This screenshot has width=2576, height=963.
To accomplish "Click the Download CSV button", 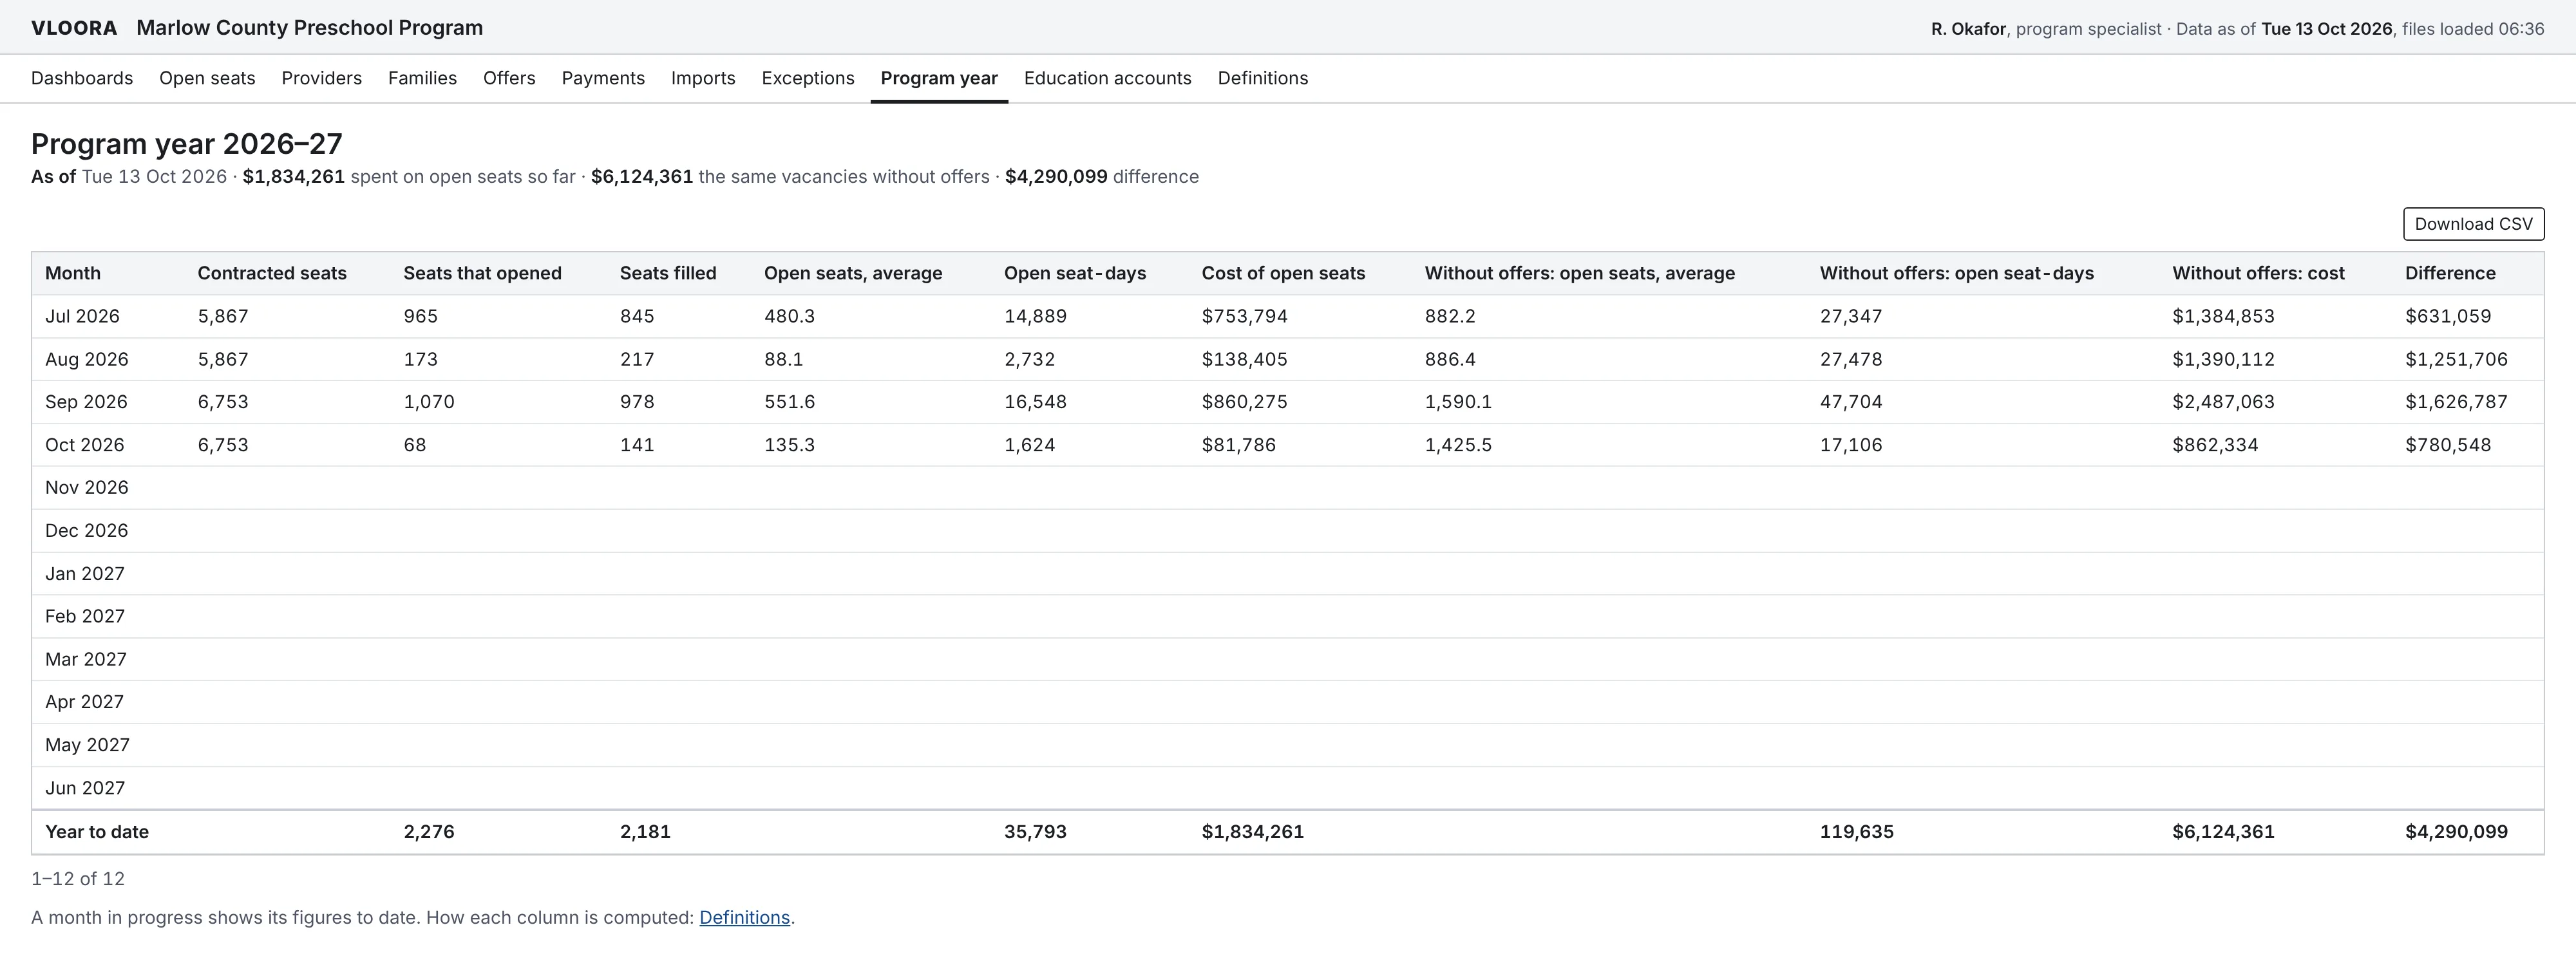I will coord(2473,224).
